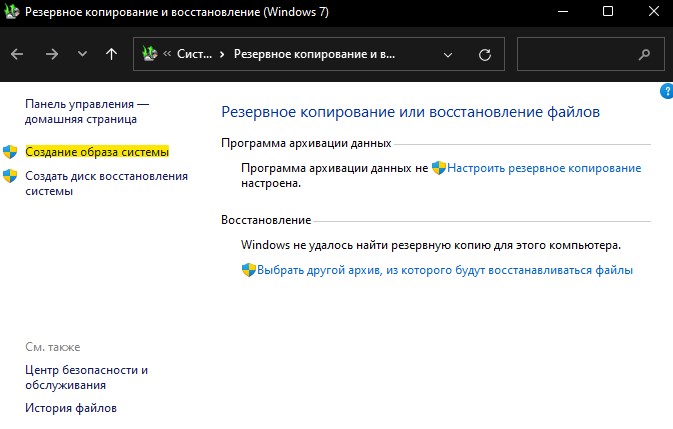The height and width of the screenshot is (429, 673).
Task: Click Восстановление section label
Action: click(x=266, y=220)
